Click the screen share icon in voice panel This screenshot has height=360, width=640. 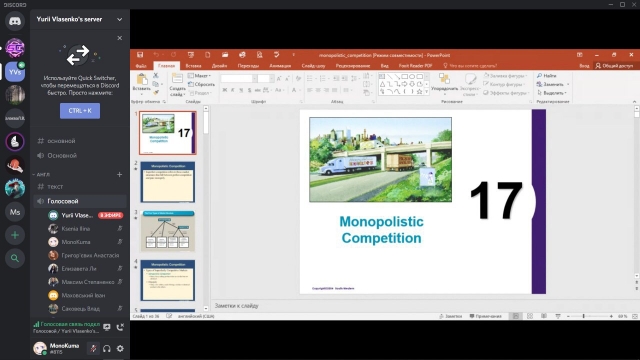click(x=107, y=327)
